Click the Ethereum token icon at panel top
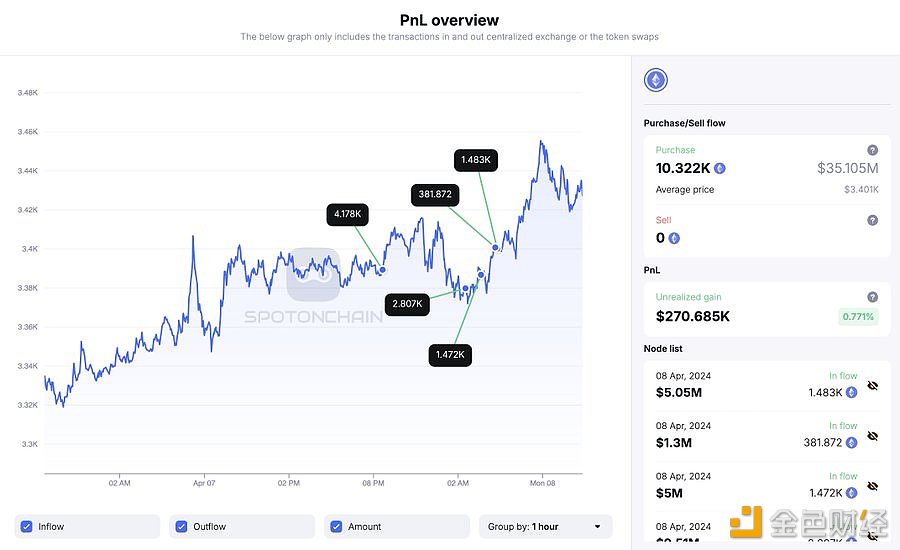The width and height of the screenshot is (900, 550). pyautogui.click(x=655, y=80)
